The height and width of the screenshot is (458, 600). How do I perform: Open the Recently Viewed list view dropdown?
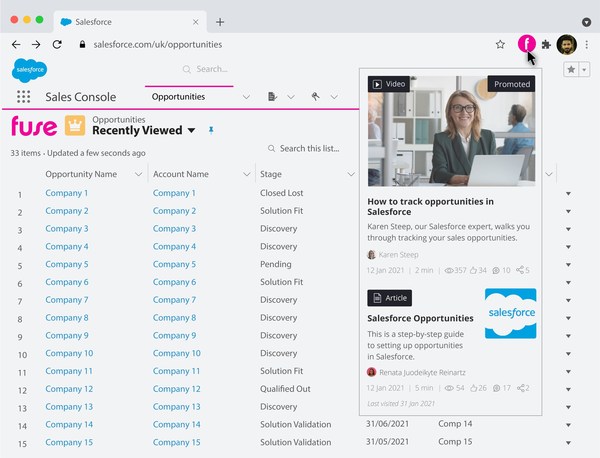point(192,130)
